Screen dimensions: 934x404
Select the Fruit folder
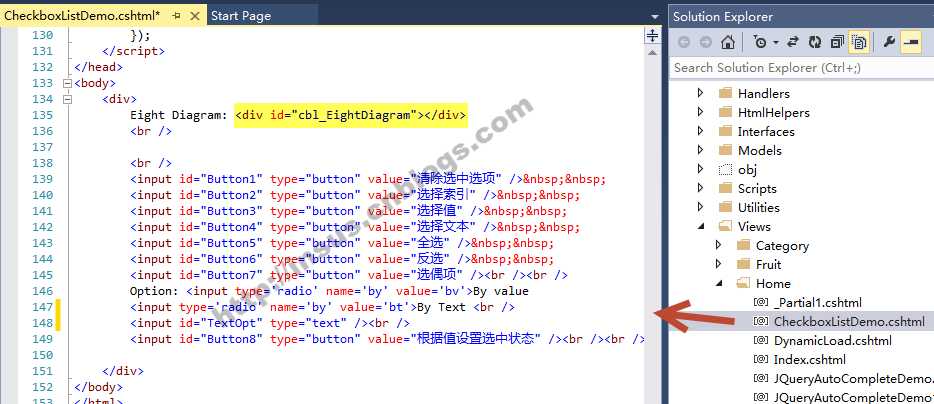coord(768,265)
